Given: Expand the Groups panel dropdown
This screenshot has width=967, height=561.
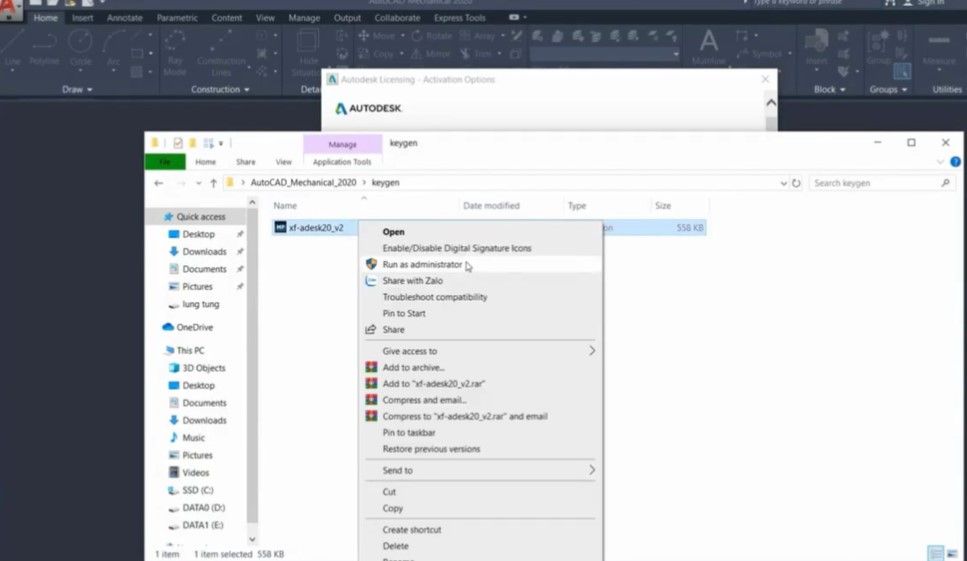Looking at the screenshot, I should (889, 89).
